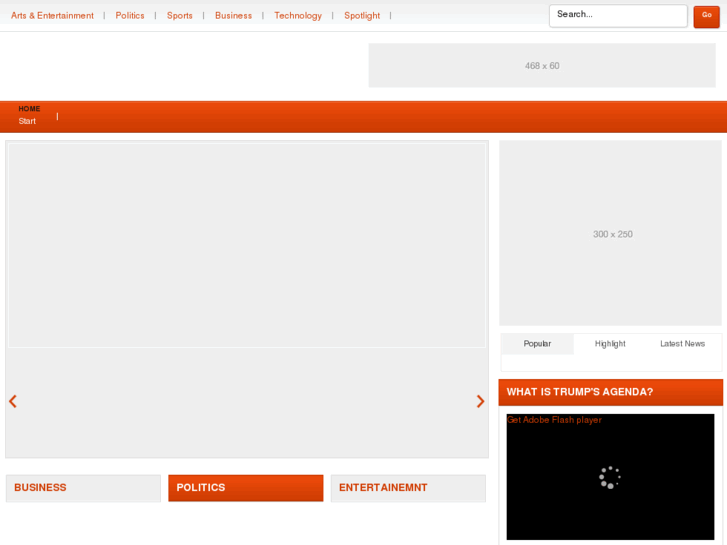Switch to the Popular tab
The width and height of the screenshot is (727, 545).
(x=537, y=344)
